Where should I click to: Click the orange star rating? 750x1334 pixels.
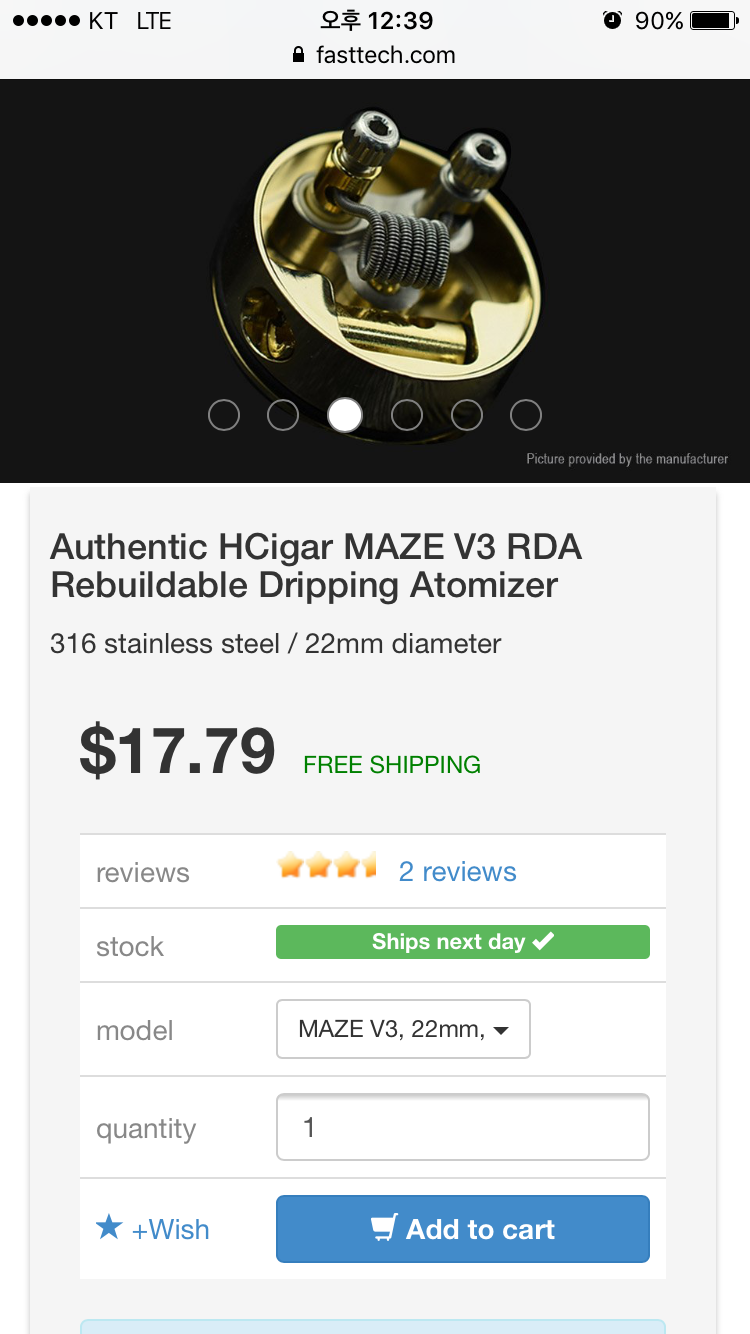coord(326,866)
